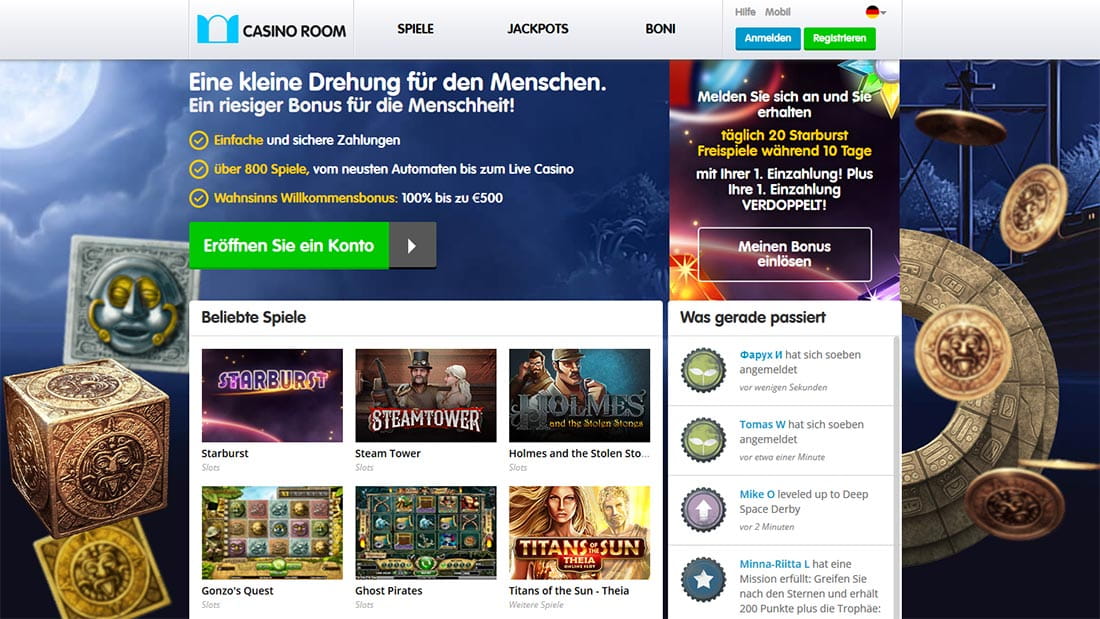Screen dimensions: 1100x619
Task: Click the checkmark beside Wahnsinns Willkommensbonus
Action: click(199, 198)
